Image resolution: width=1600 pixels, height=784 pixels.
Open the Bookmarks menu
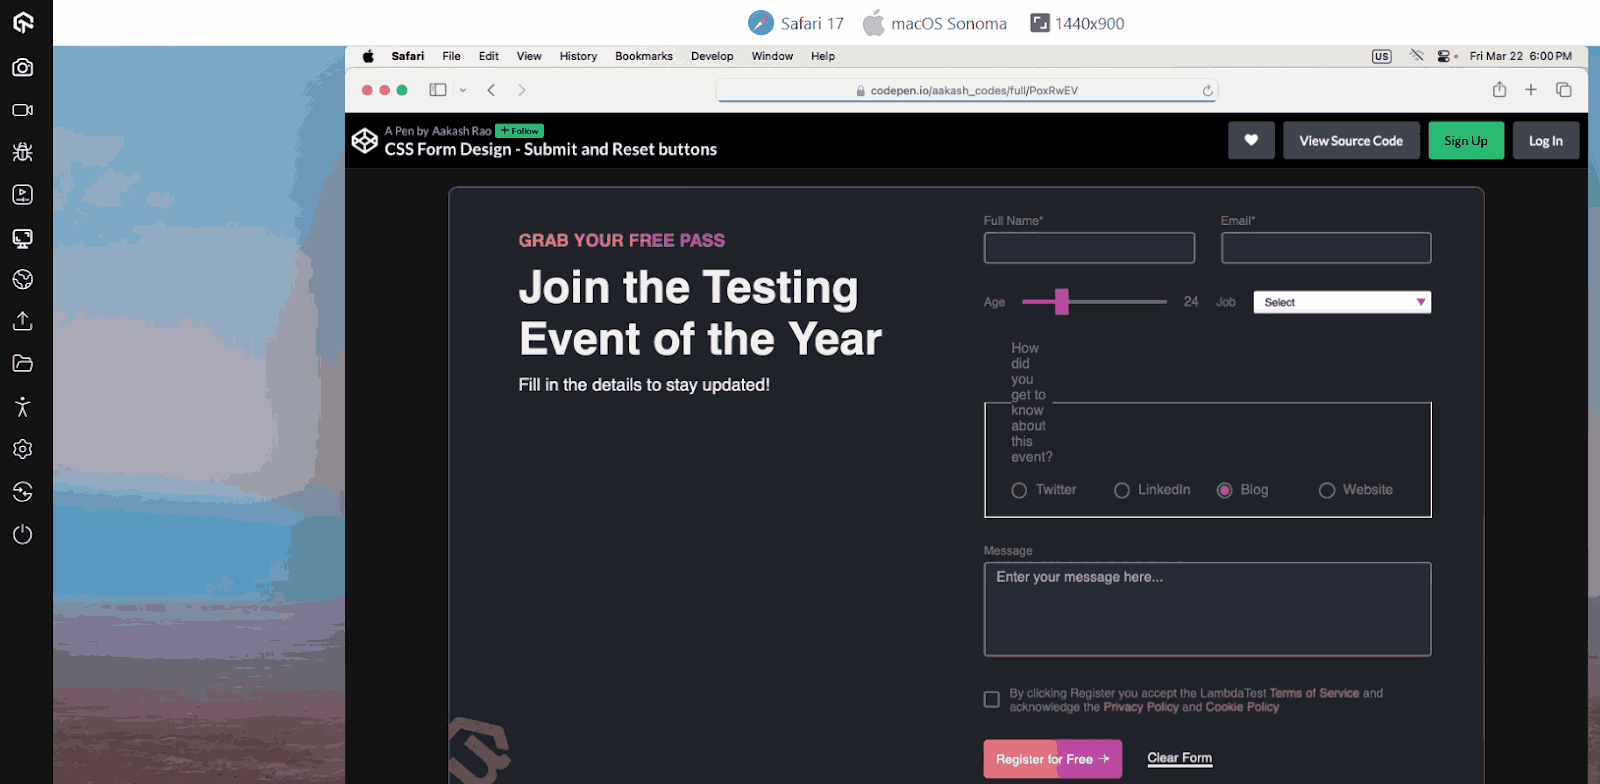click(644, 56)
